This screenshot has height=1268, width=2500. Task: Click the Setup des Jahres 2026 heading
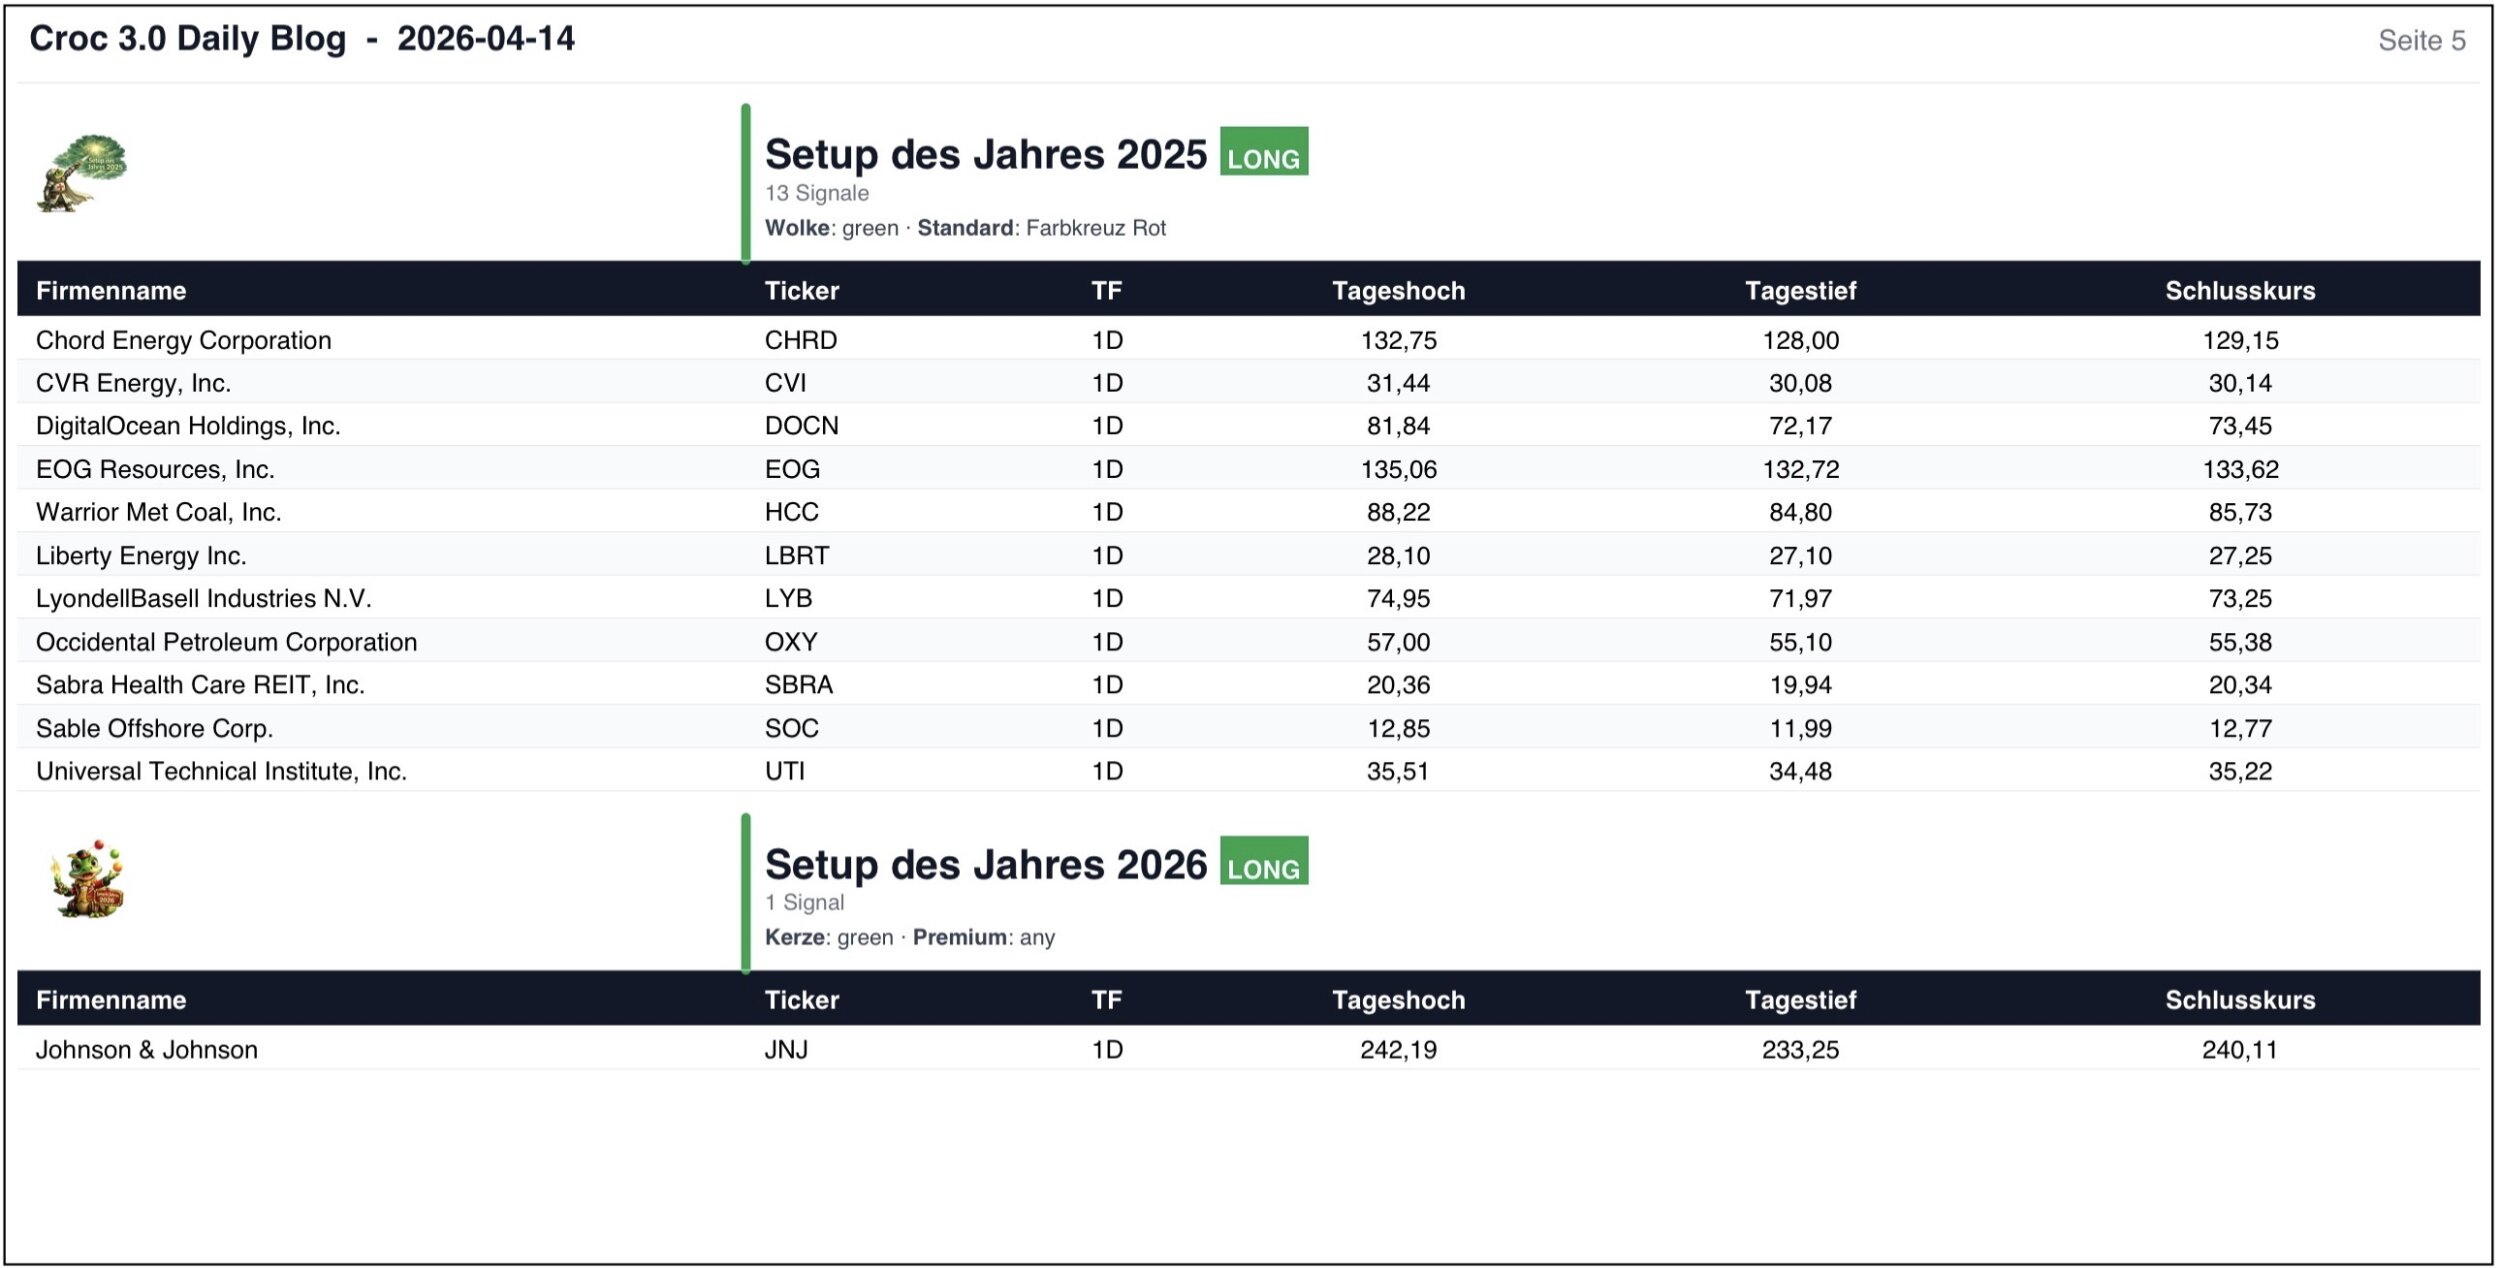(985, 865)
